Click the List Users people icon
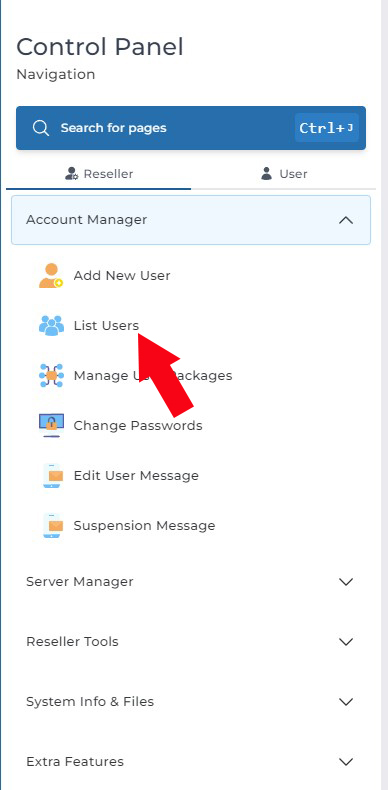The width and height of the screenshot is (388, 790). 51,325
